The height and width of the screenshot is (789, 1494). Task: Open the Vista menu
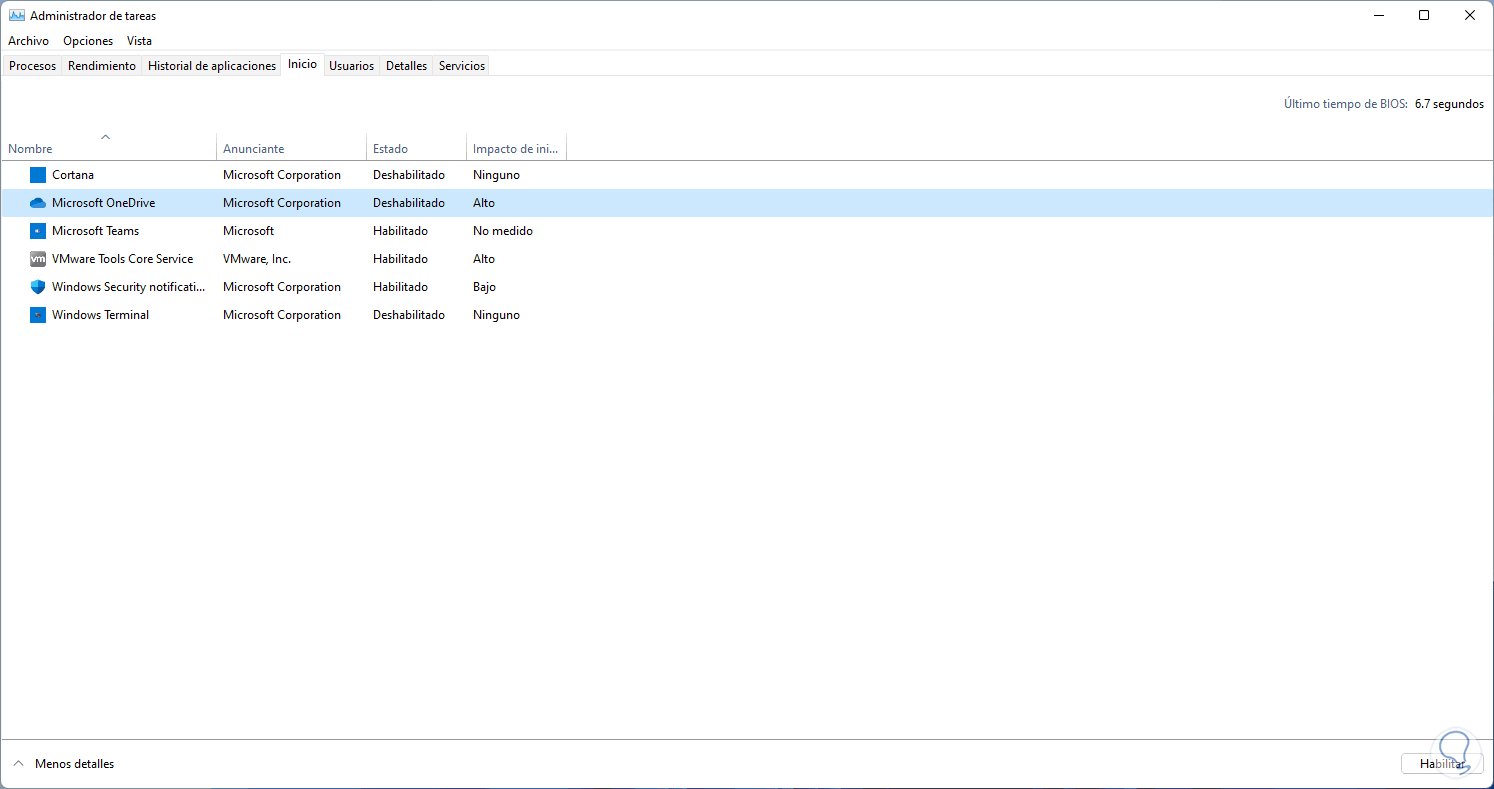point(140,41)
